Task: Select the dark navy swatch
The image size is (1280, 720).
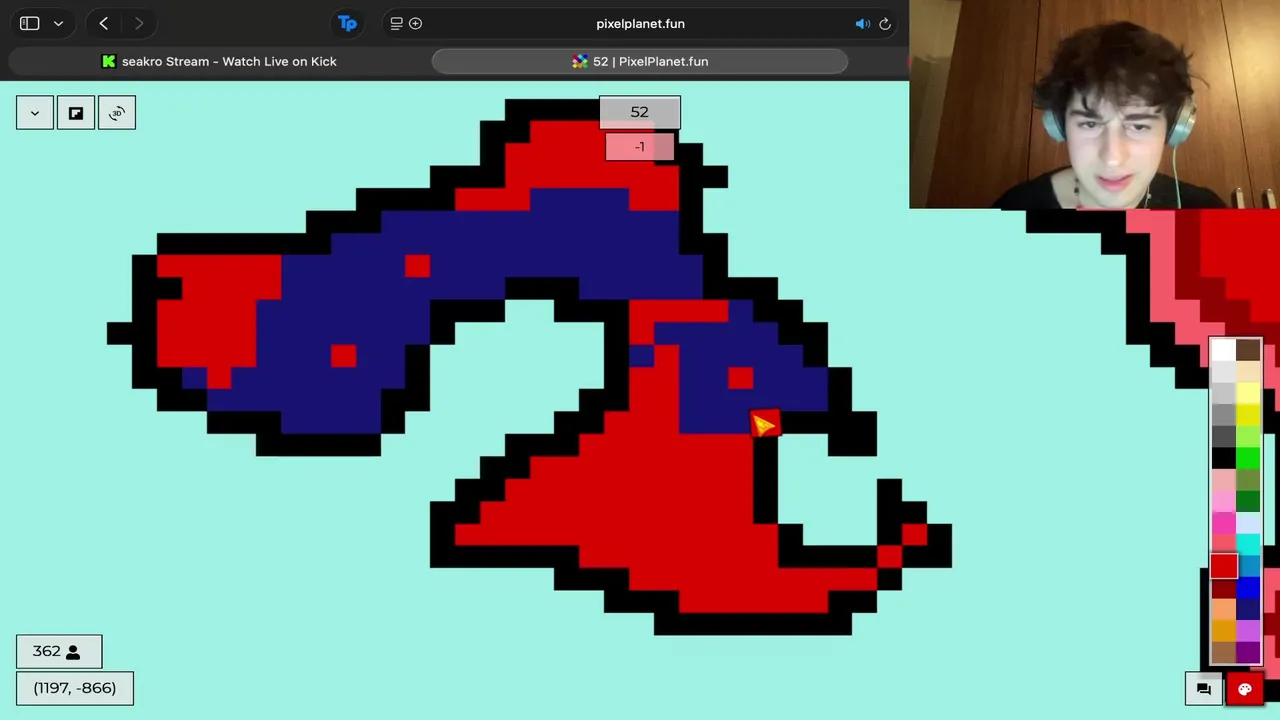Action: [x=1248, y=608]
